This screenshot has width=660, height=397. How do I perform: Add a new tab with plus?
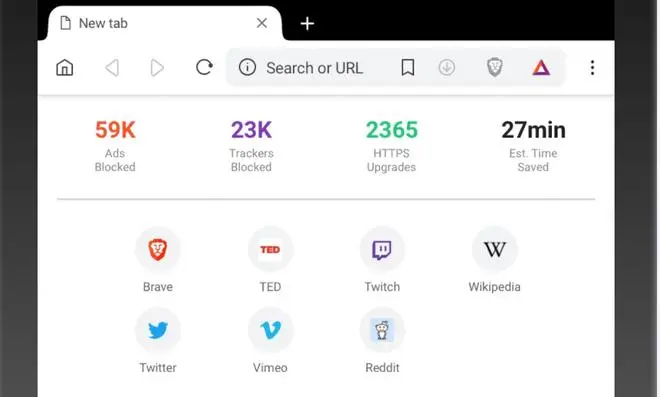point(307,24)
